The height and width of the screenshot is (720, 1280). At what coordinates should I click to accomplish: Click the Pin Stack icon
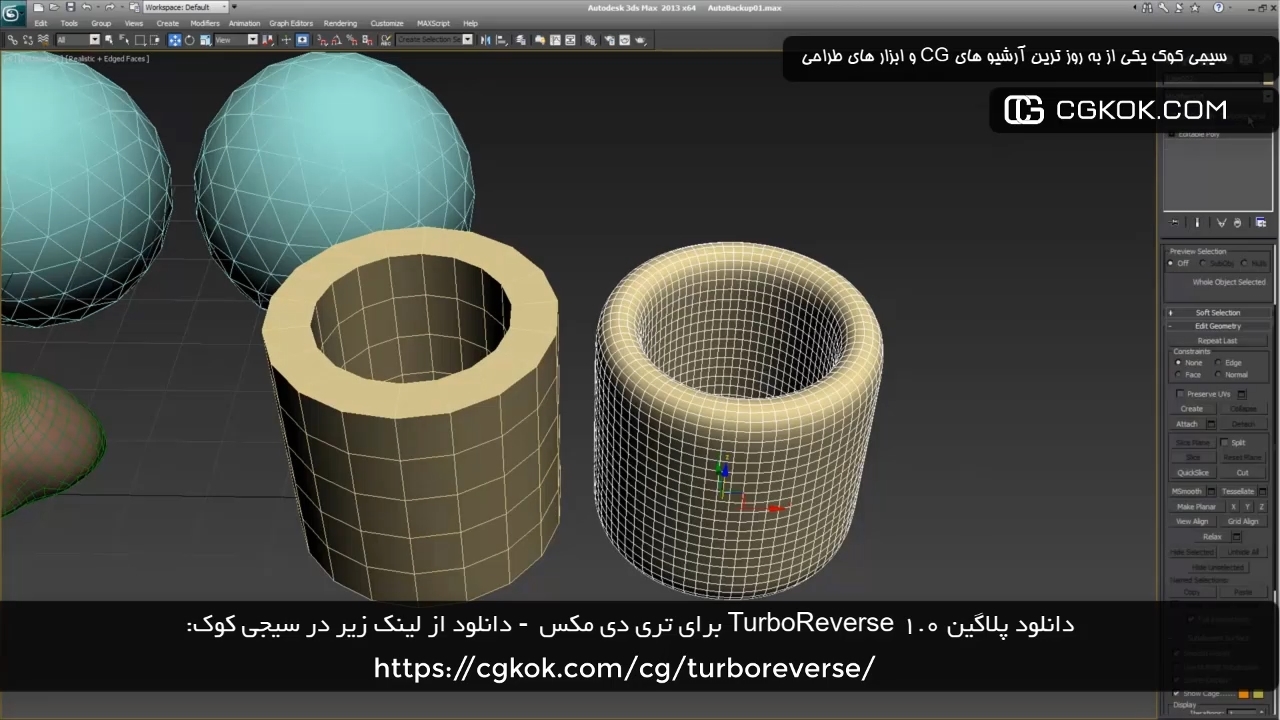[x=1175, y=222]
